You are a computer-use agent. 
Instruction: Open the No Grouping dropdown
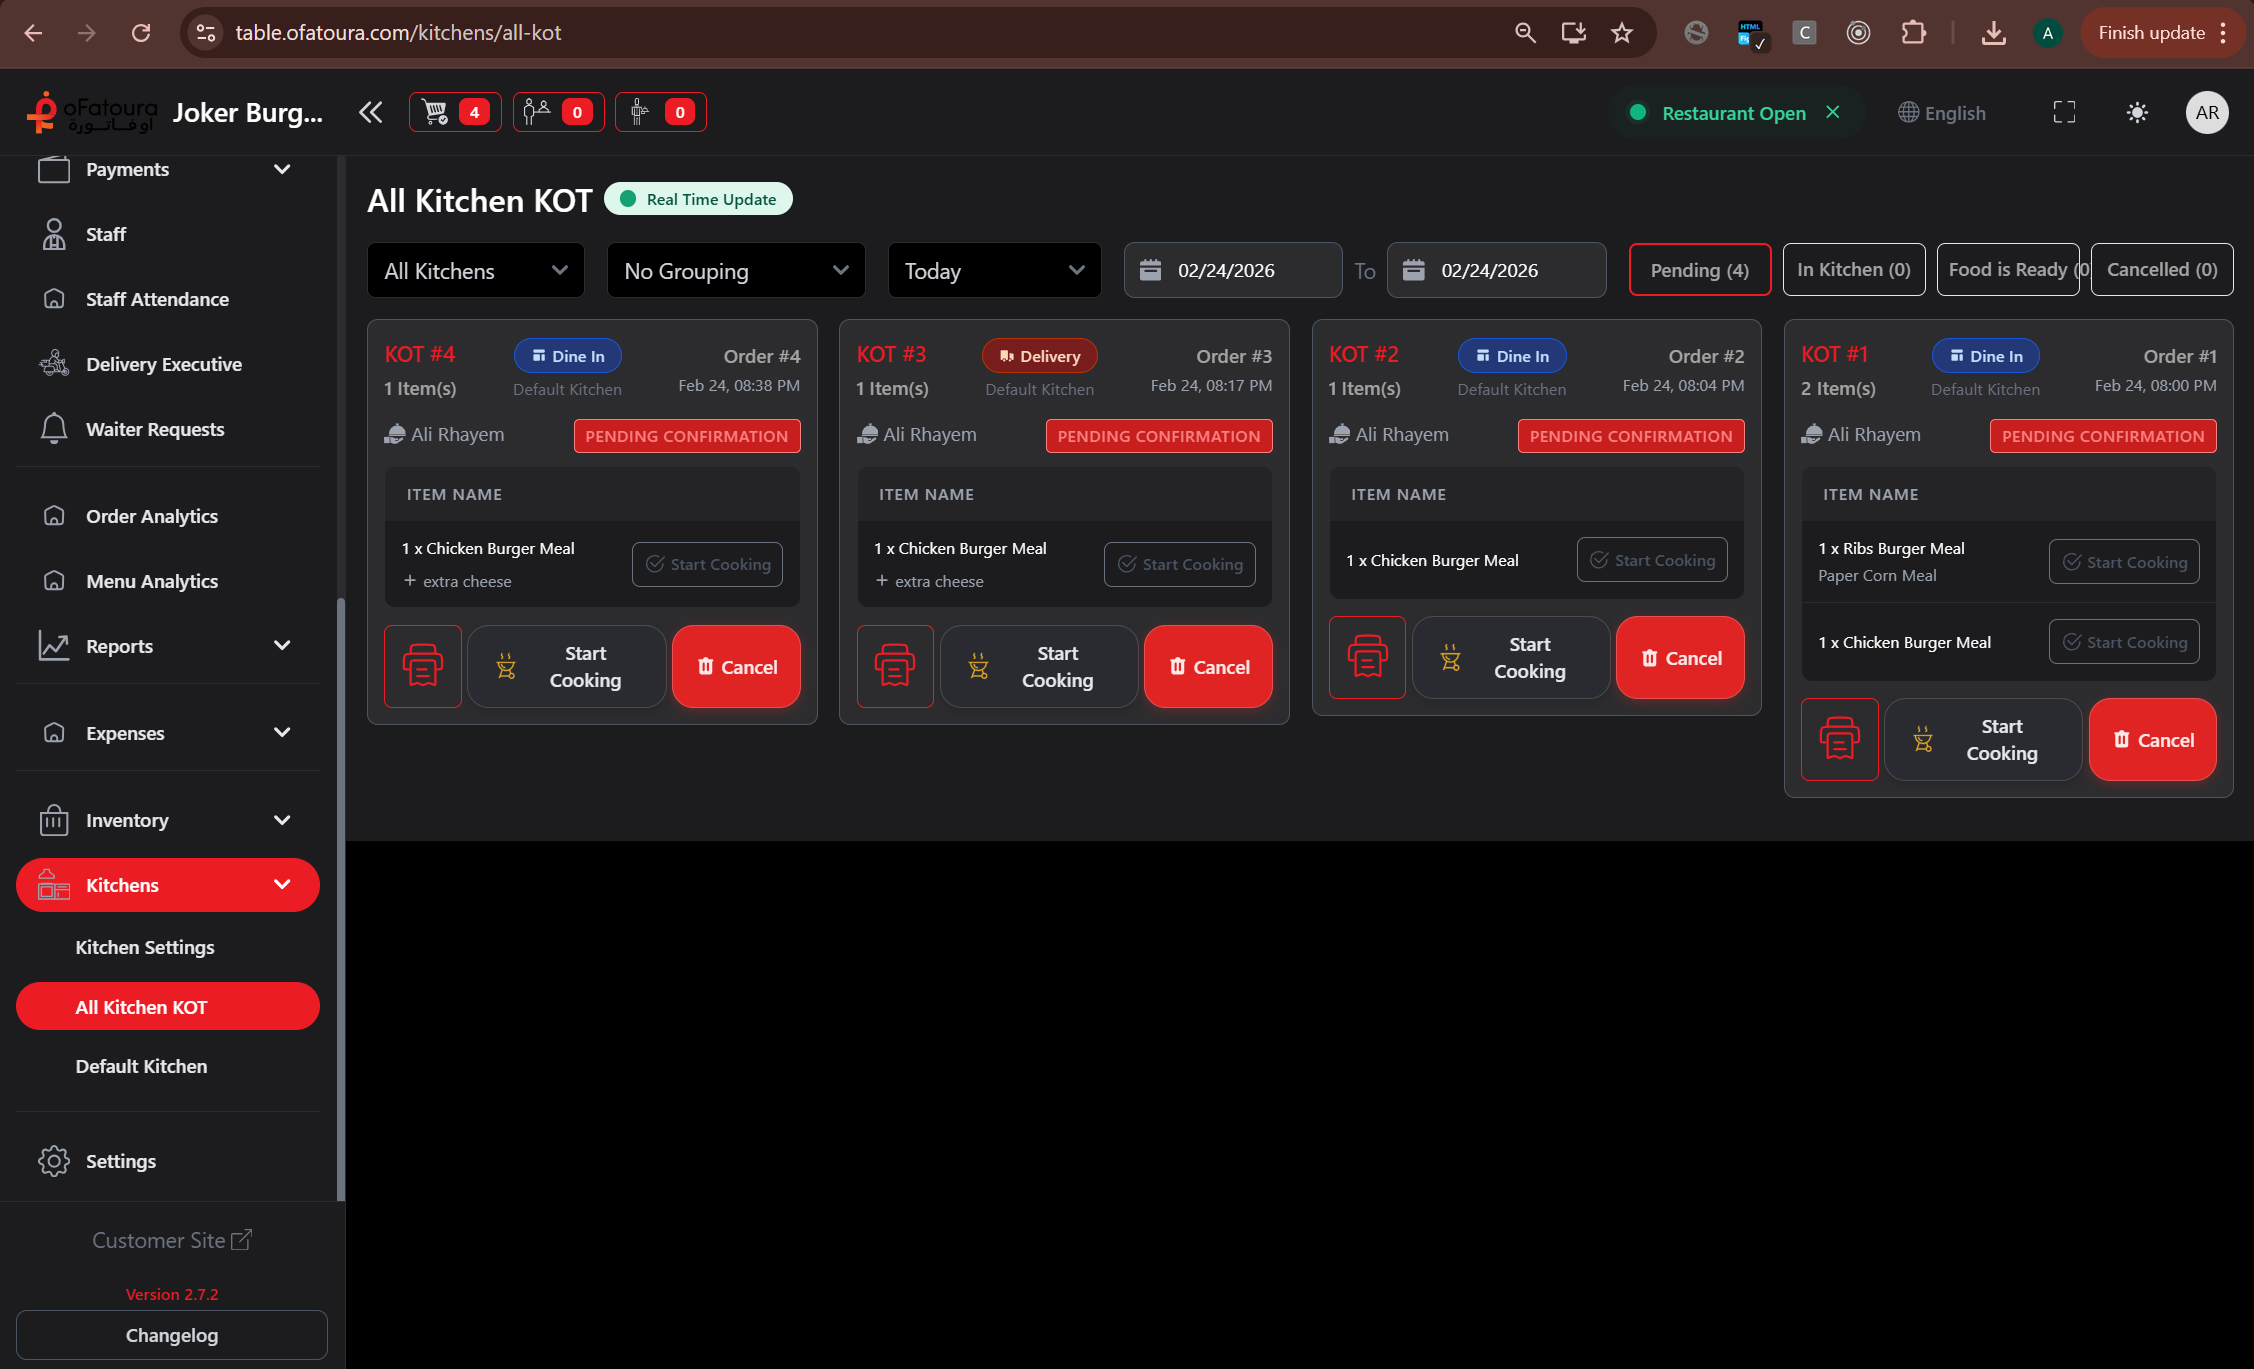[x=735, y=271]
